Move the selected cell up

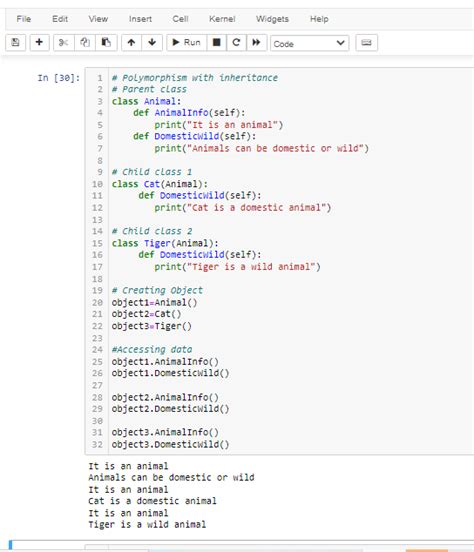coord(131,43)
